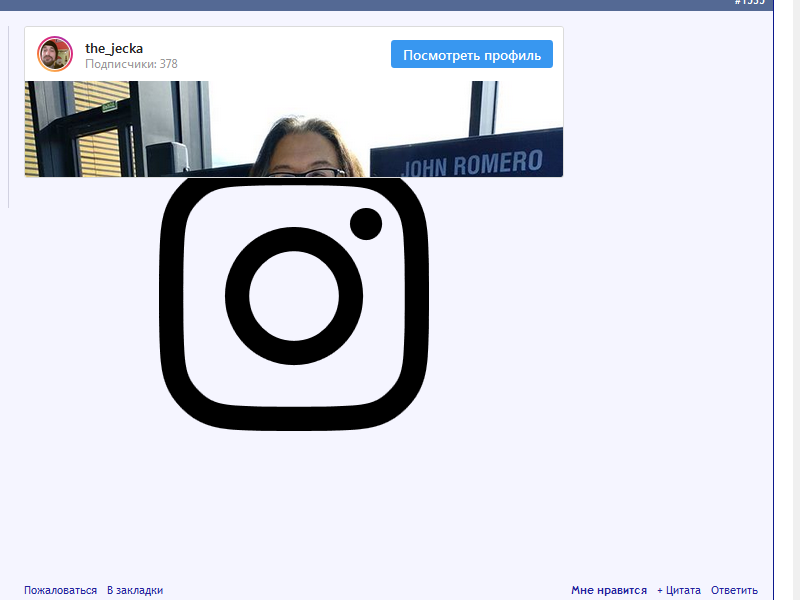Click the Подписчики: 378 text
Screen dimensions: 800x600
coord(131,64)
